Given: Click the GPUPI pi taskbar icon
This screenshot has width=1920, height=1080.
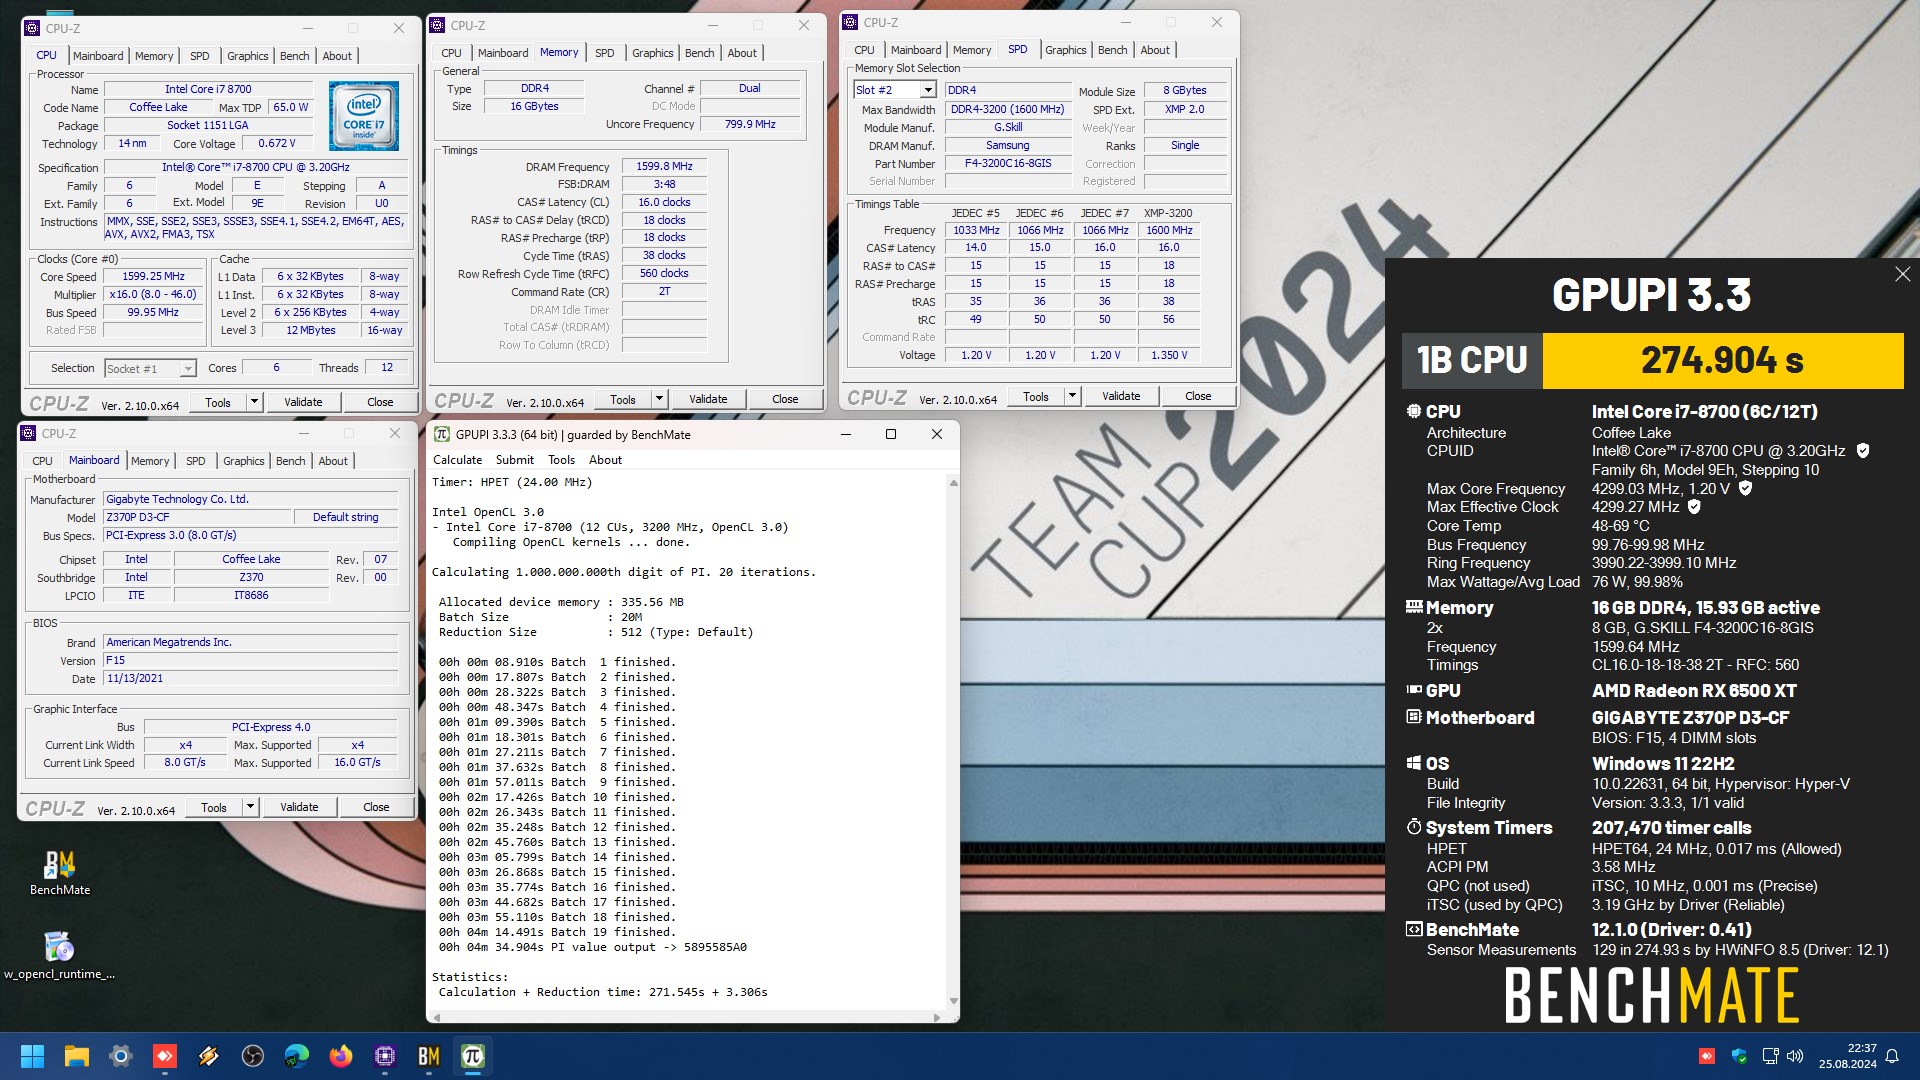Looking at the screenshot, I should [x=472, y=1056].
